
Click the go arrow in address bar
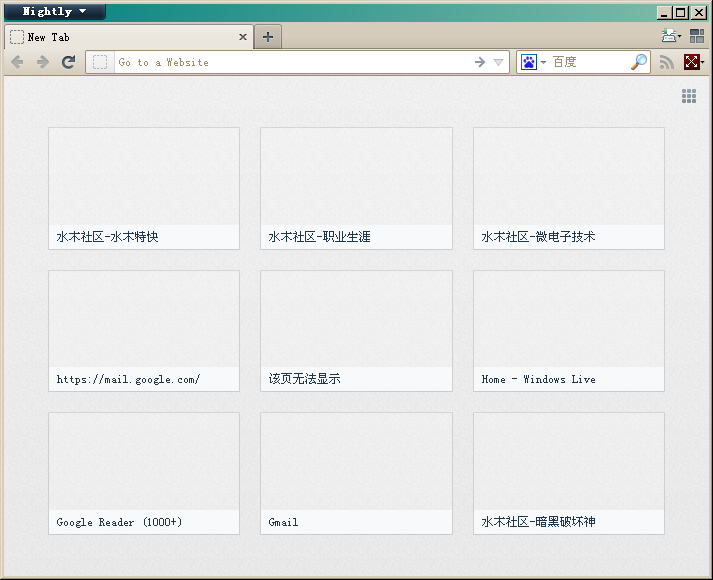pyautogui.click(x=480, y=62)
